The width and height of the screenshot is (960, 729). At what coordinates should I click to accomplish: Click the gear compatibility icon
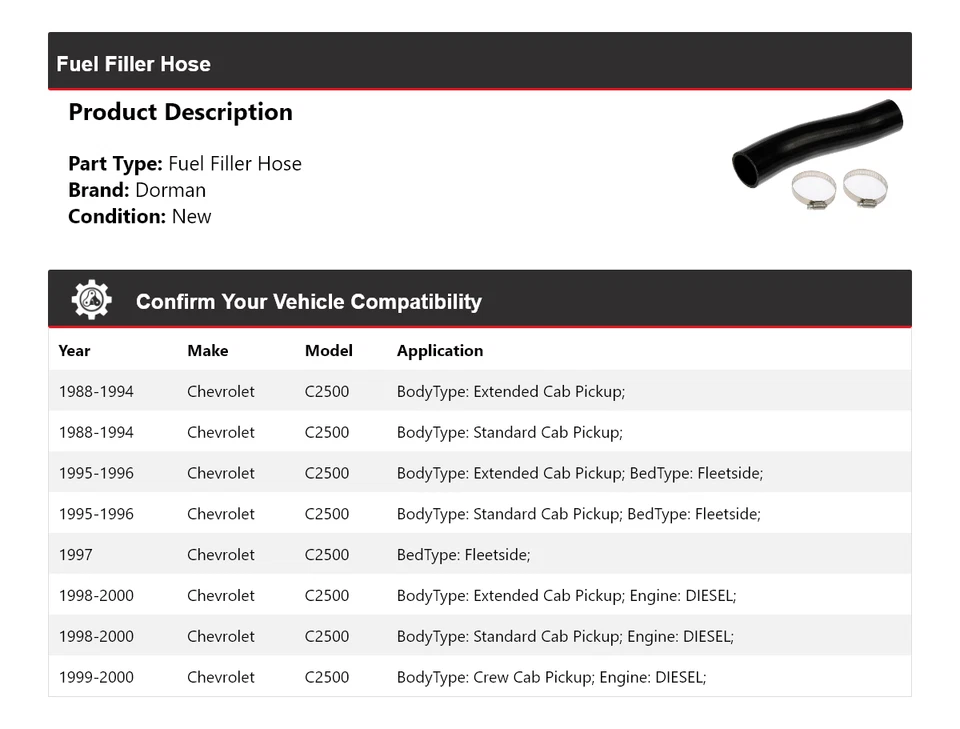91,300
